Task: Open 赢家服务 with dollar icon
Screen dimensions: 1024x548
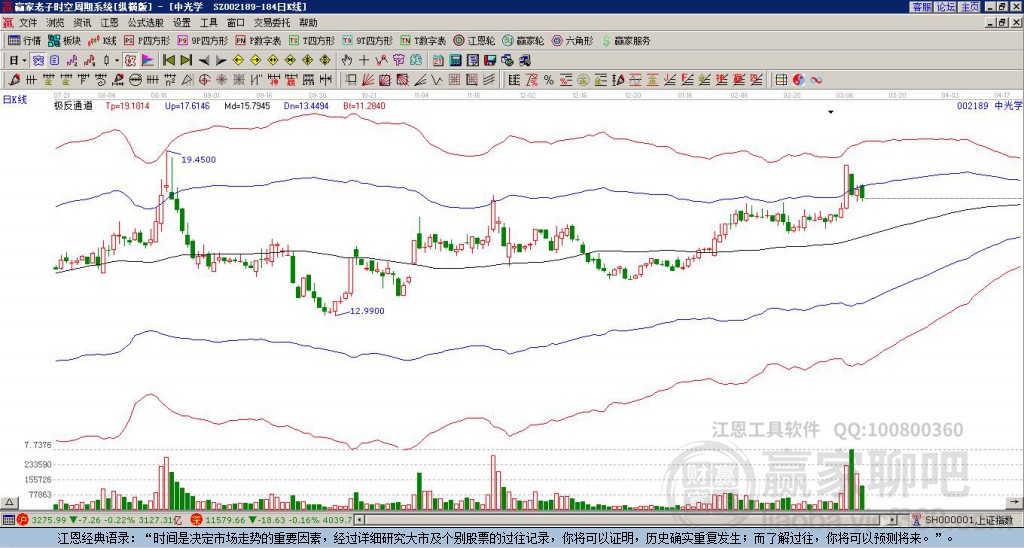Action: [626, 40]
